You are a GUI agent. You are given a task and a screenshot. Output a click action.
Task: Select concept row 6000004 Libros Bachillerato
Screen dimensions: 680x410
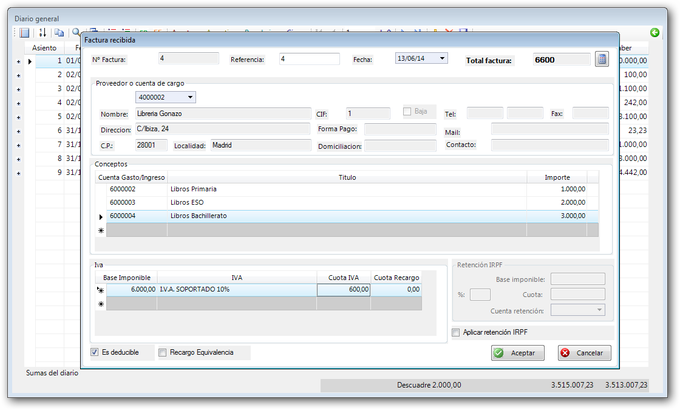(x=347, y=216)
